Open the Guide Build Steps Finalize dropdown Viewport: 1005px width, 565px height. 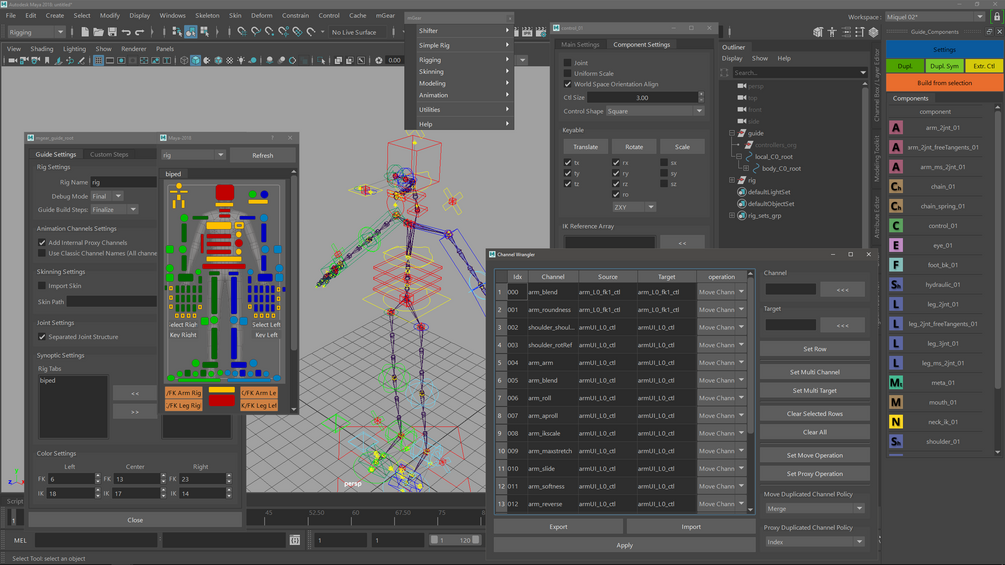coord(114,209)
